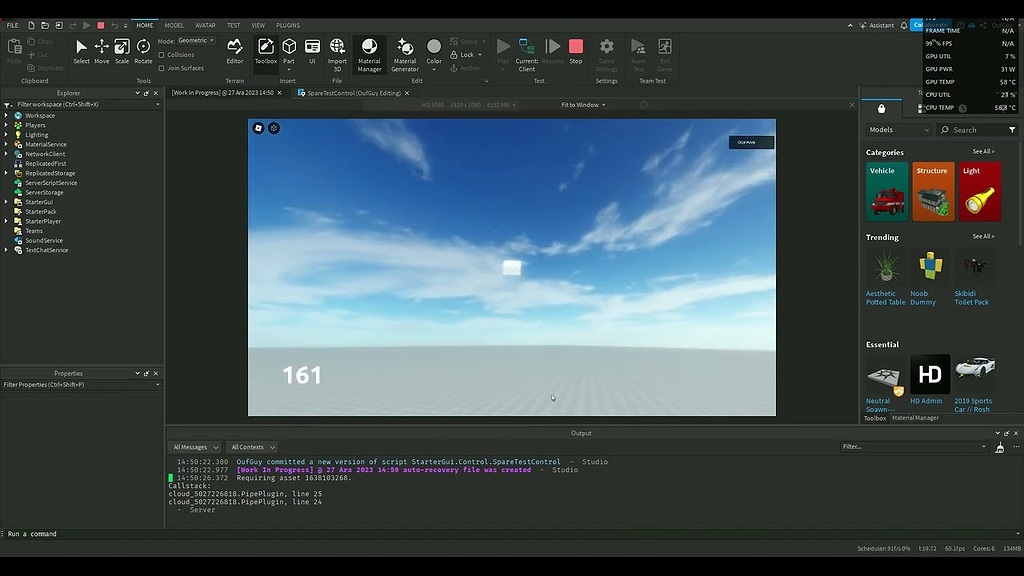Expand the StarterGui node
The width and height of the screenshot is (1024, 576).
[x=7, y=202]
